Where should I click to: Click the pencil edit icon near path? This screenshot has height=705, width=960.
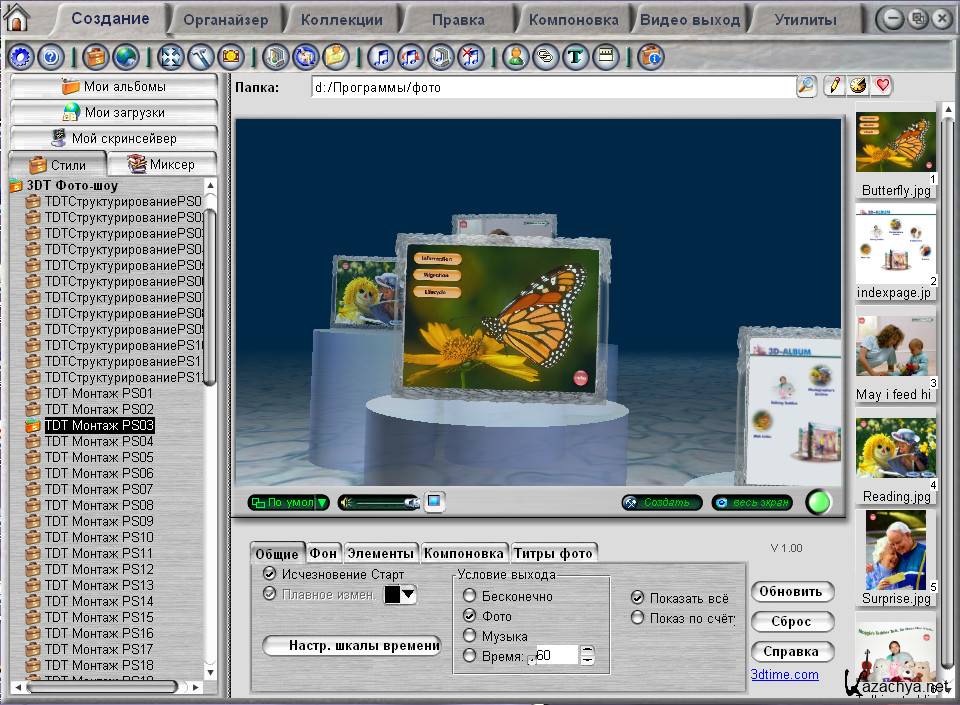click(834, 86)
